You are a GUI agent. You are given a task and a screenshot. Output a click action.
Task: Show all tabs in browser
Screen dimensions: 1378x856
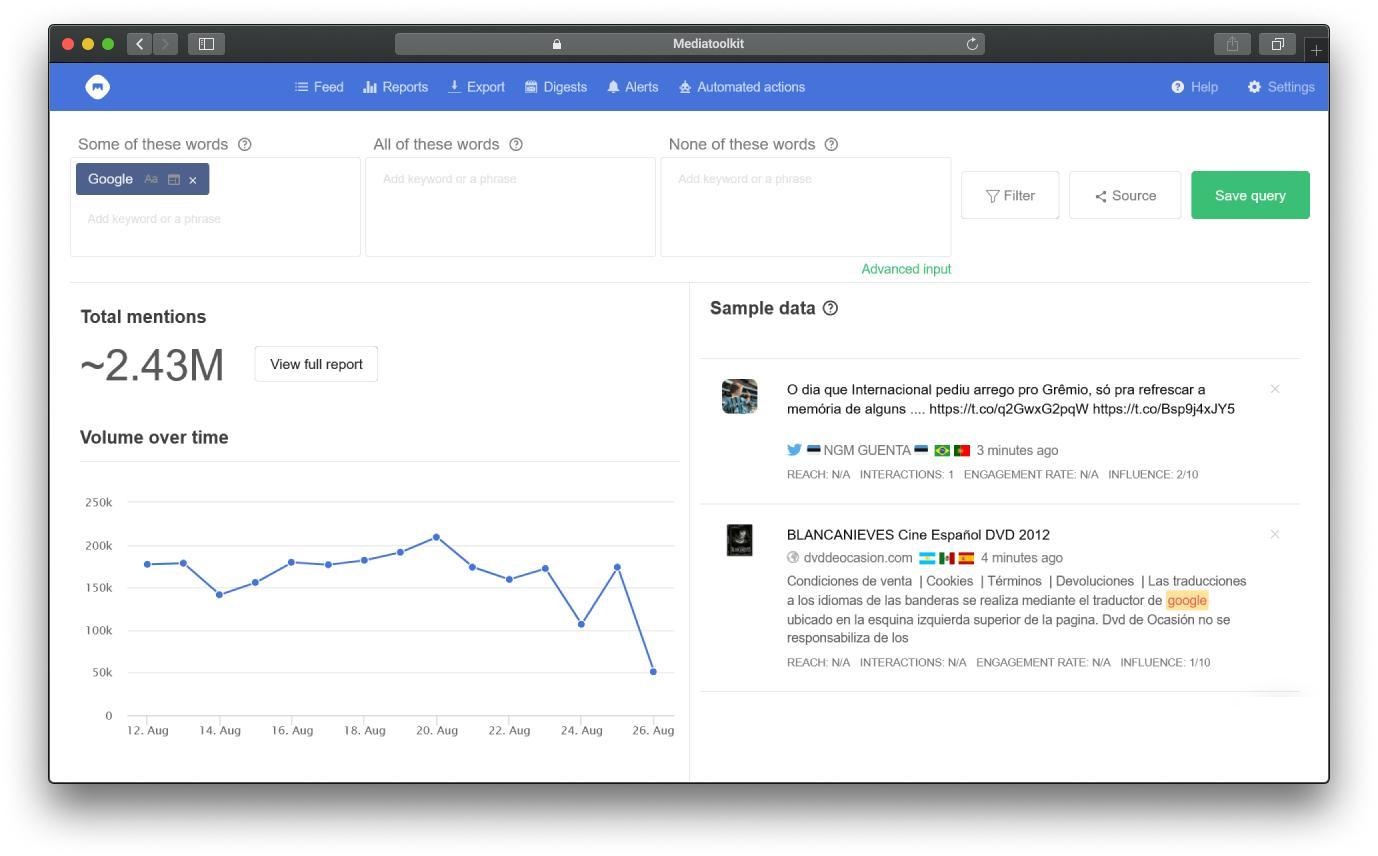pos(1277,44)
